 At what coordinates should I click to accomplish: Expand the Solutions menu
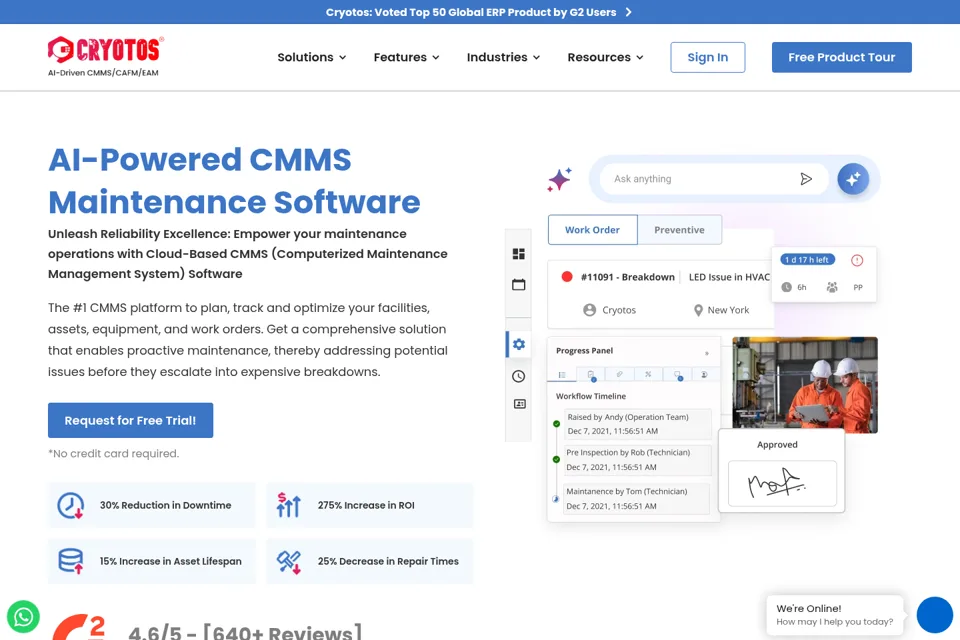312,57
